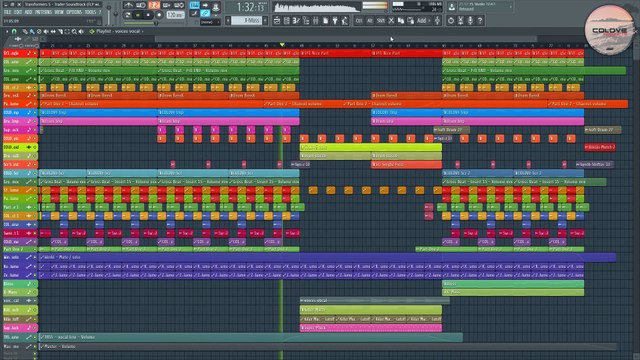Mute the K. Mass track via its dot
The width and height of the screenshot is (640, 360).
click(35, 292)
